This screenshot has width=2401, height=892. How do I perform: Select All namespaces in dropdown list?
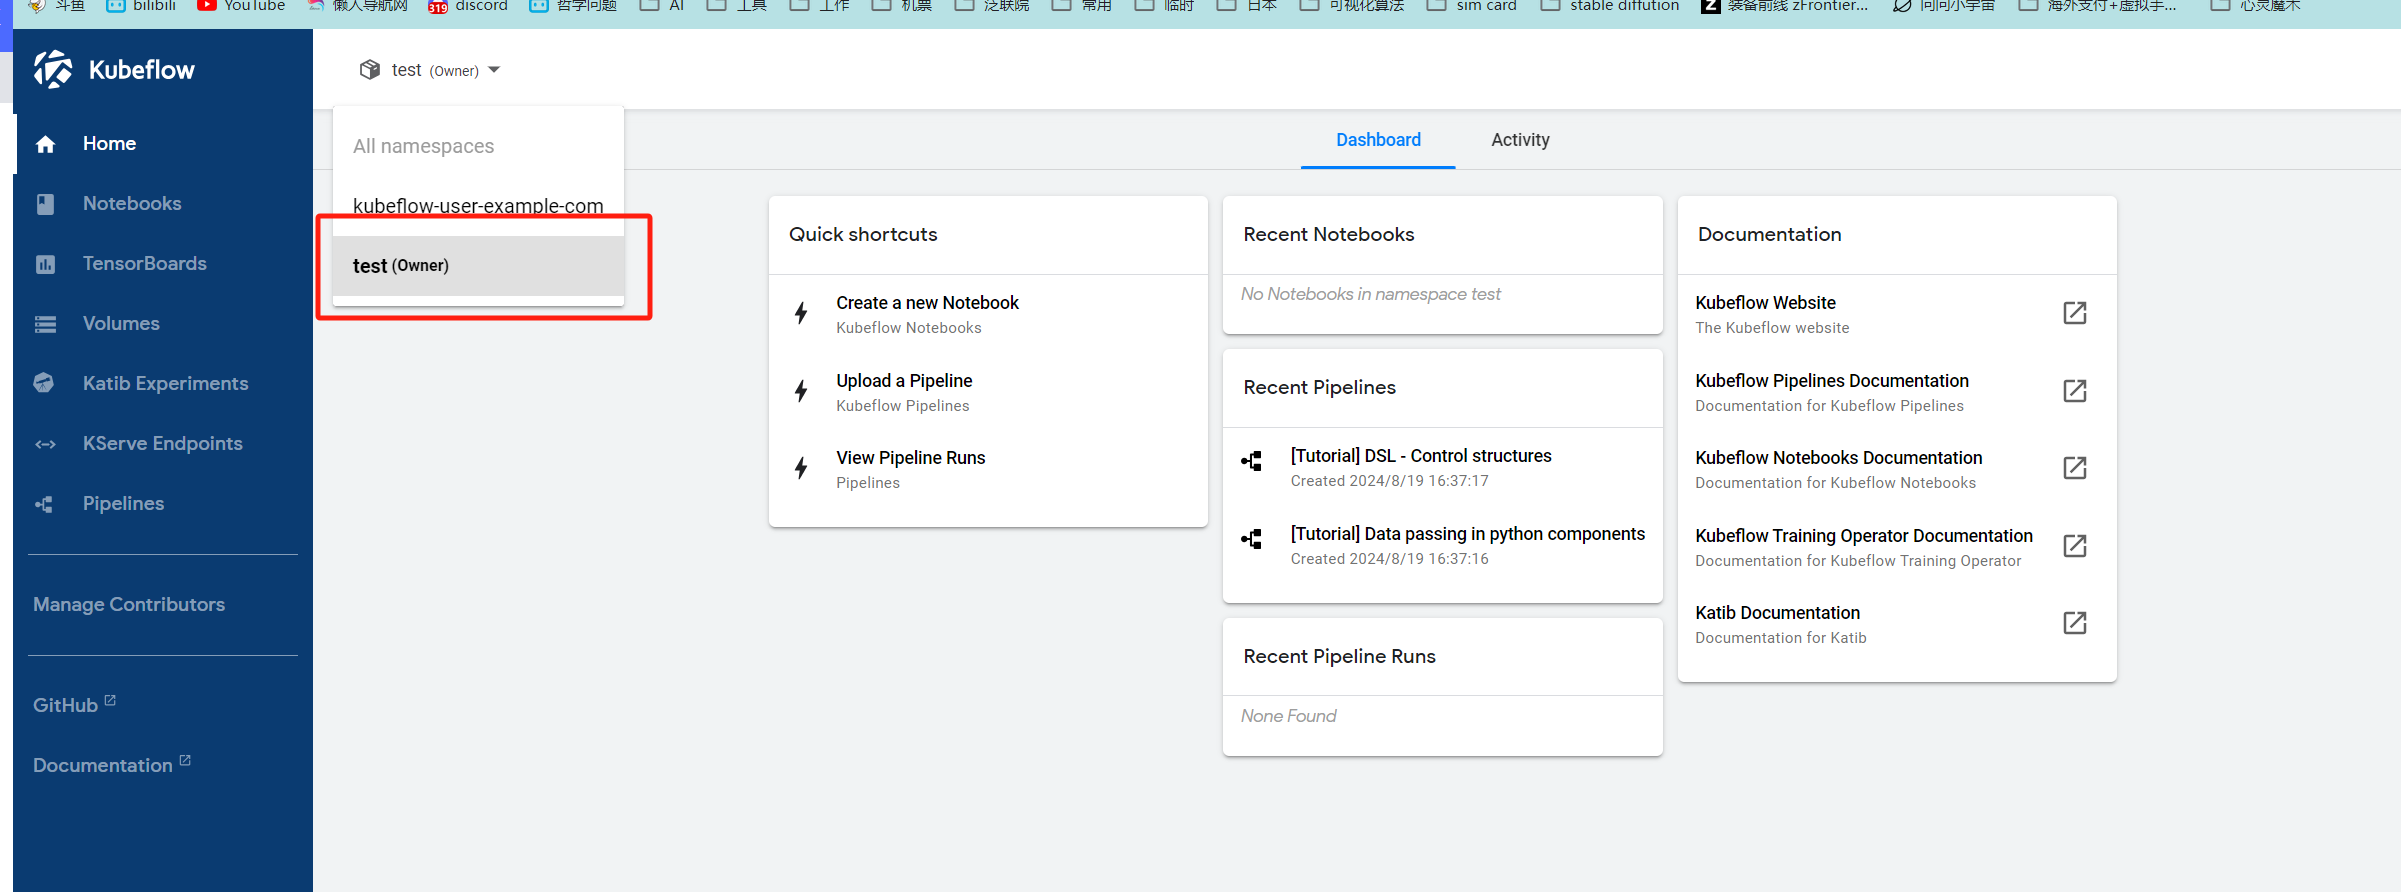coord(478,146)
